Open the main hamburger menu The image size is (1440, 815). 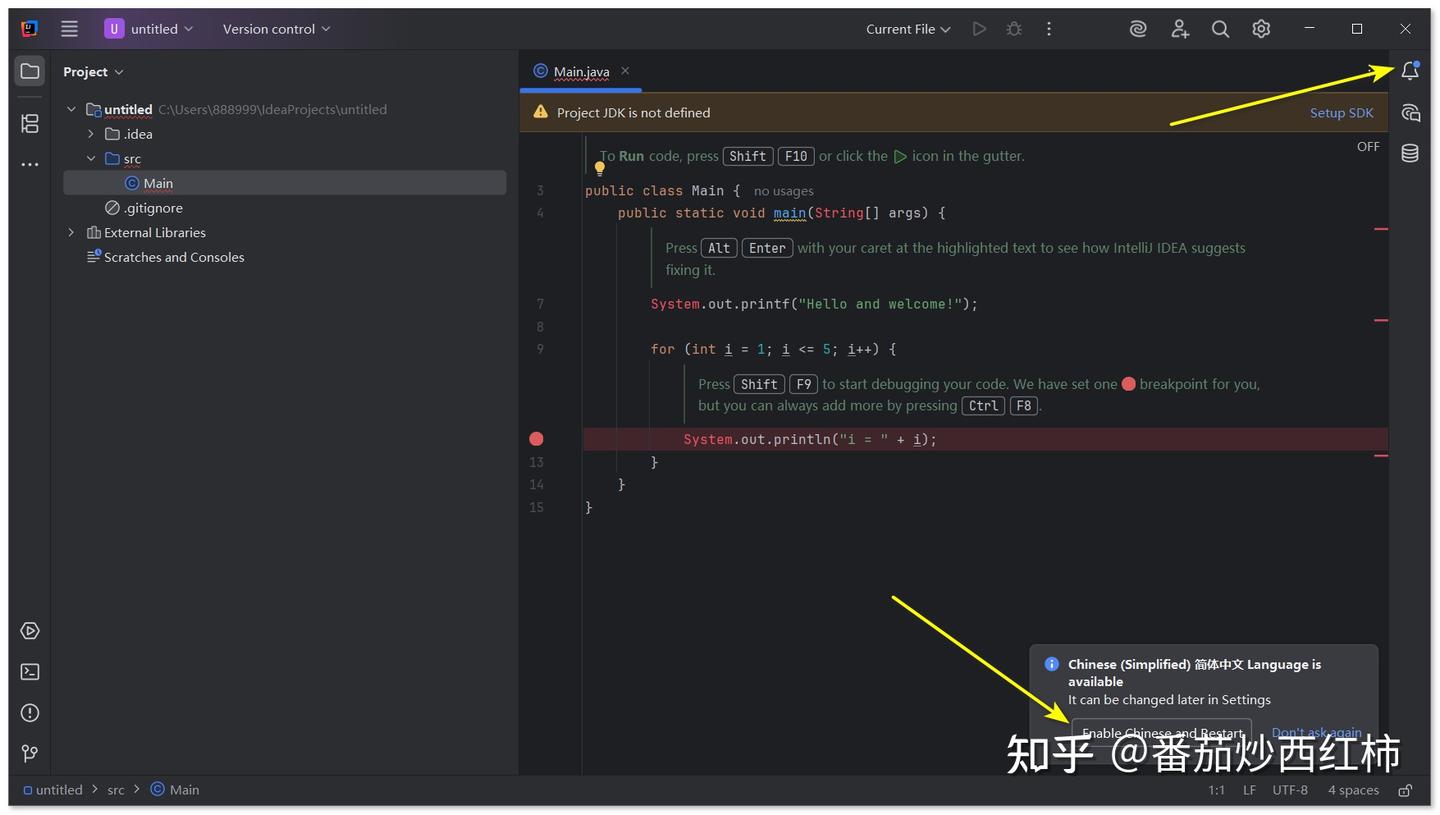pos(69,29)
